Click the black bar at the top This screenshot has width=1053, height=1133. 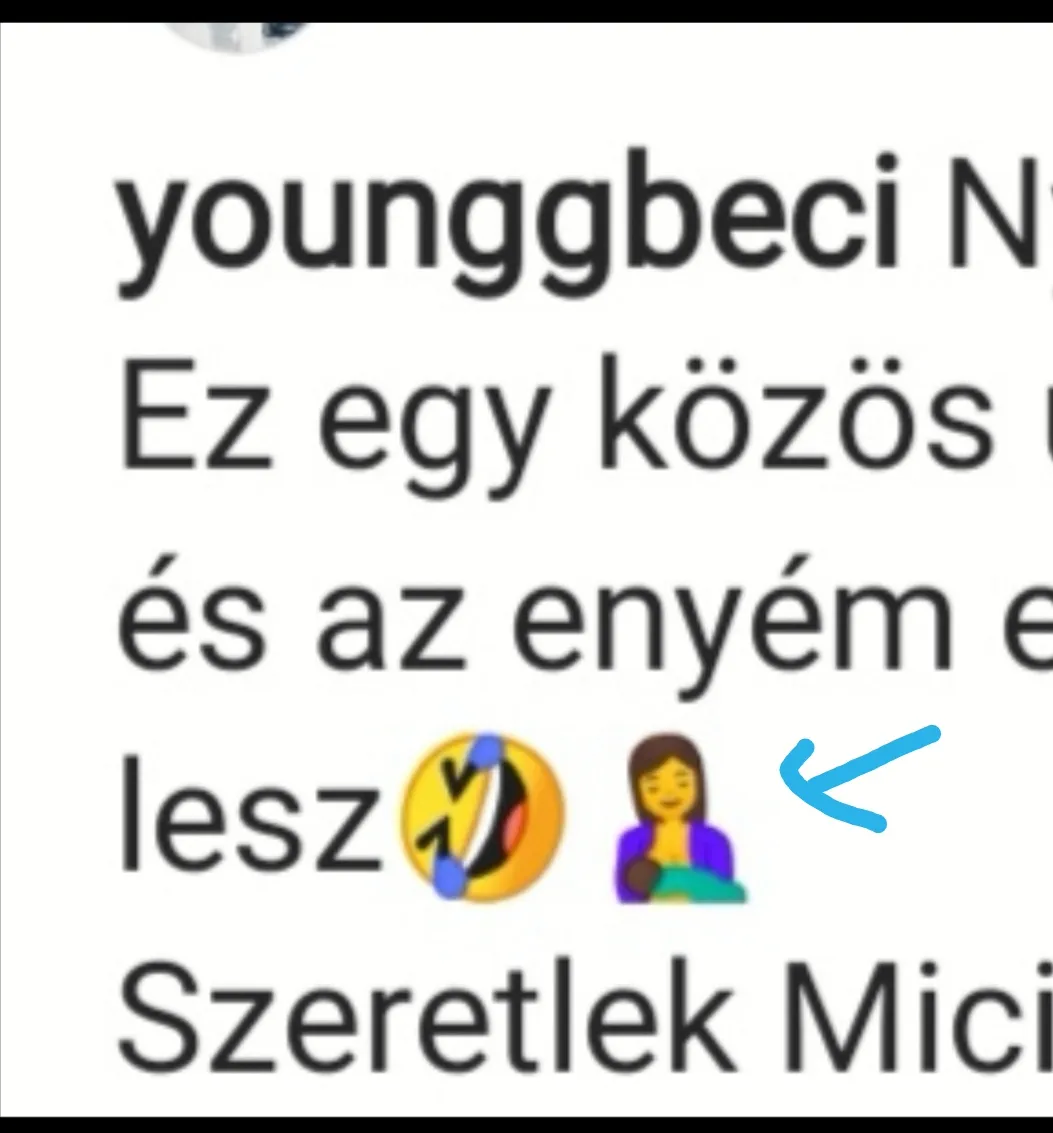coord(526,11)
